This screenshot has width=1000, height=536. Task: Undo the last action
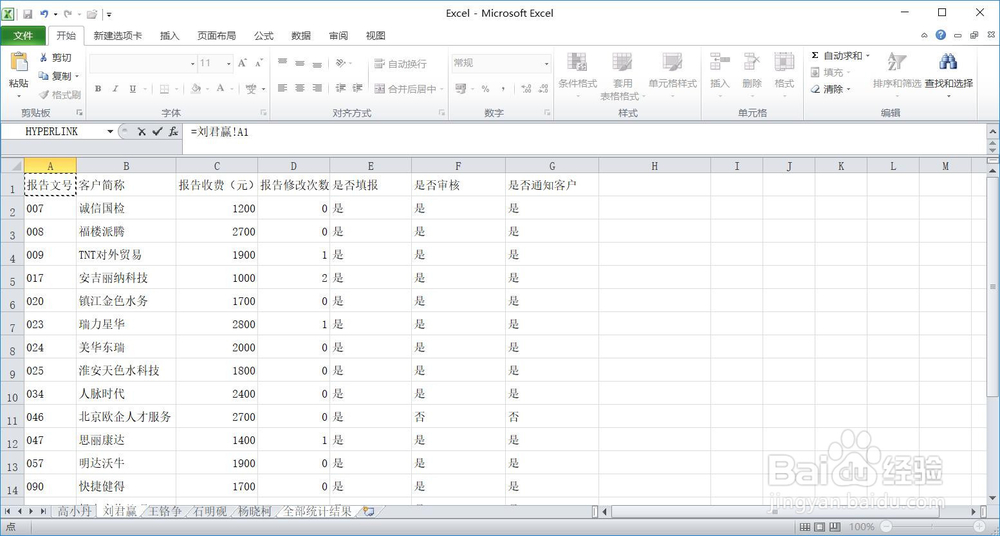44,13
